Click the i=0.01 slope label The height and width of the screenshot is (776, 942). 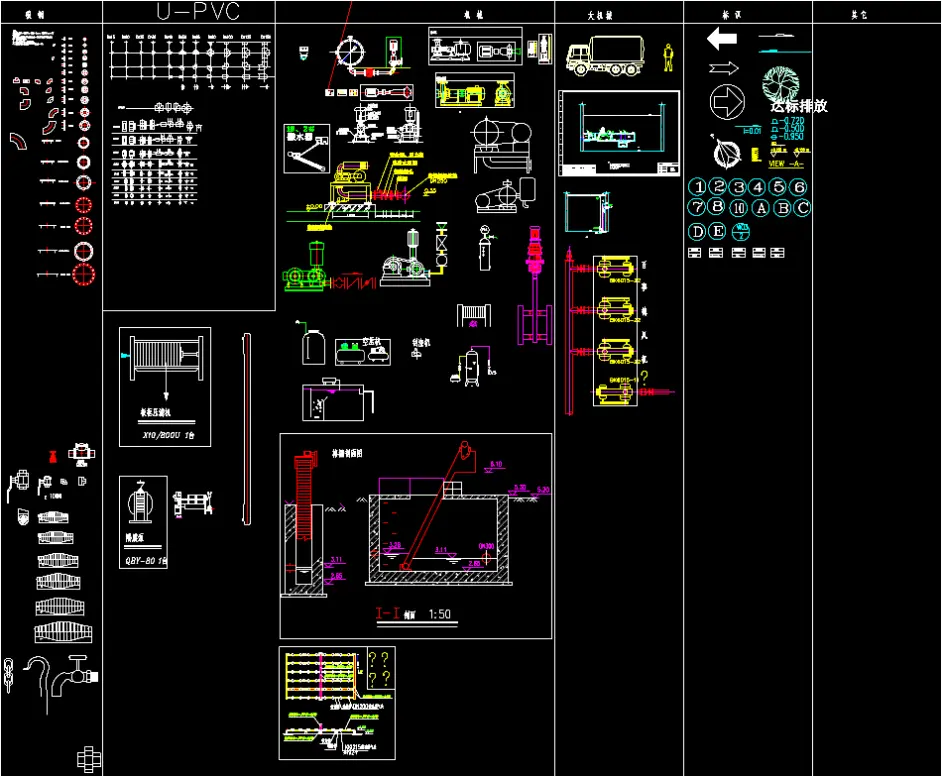click(752, 130)
